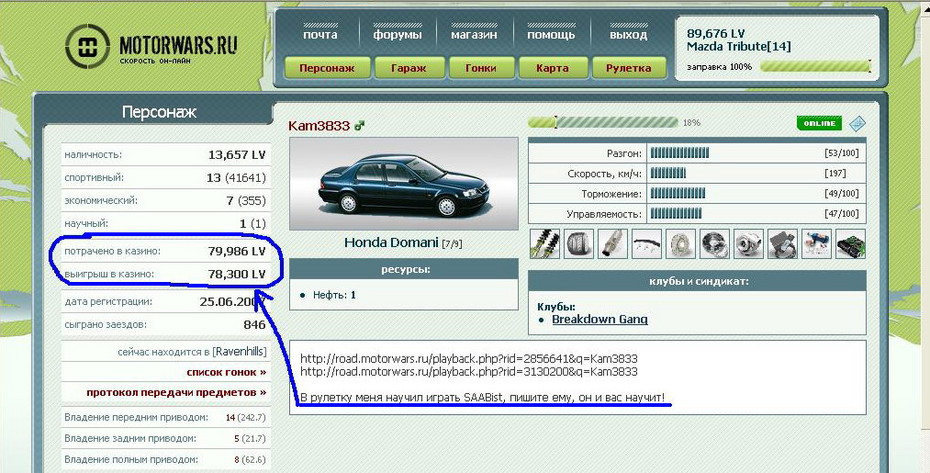Open the brake disc part icon

click(681, 243)
